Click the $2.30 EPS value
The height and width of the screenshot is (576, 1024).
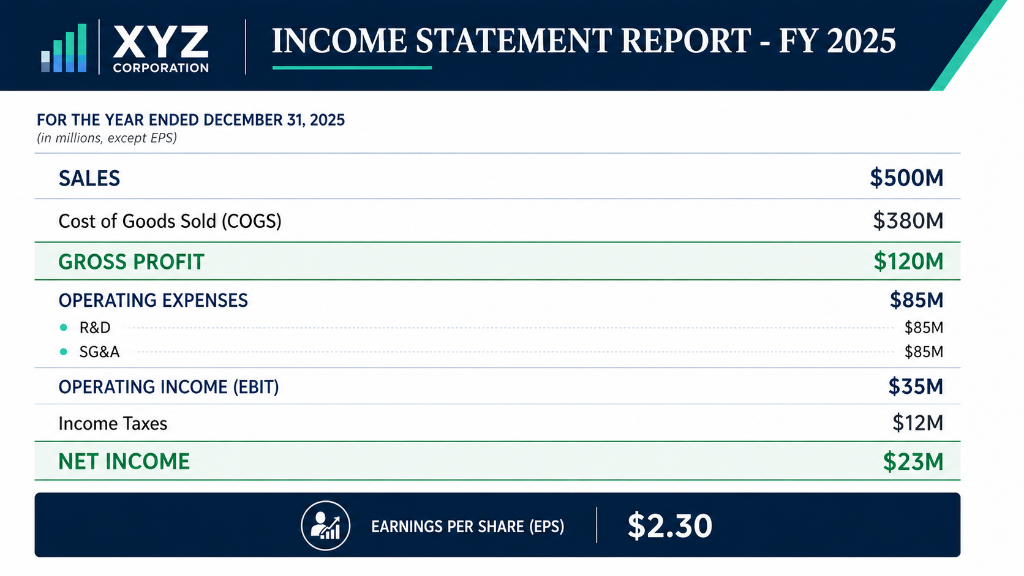pyautogui.click(x=669, y=526)
